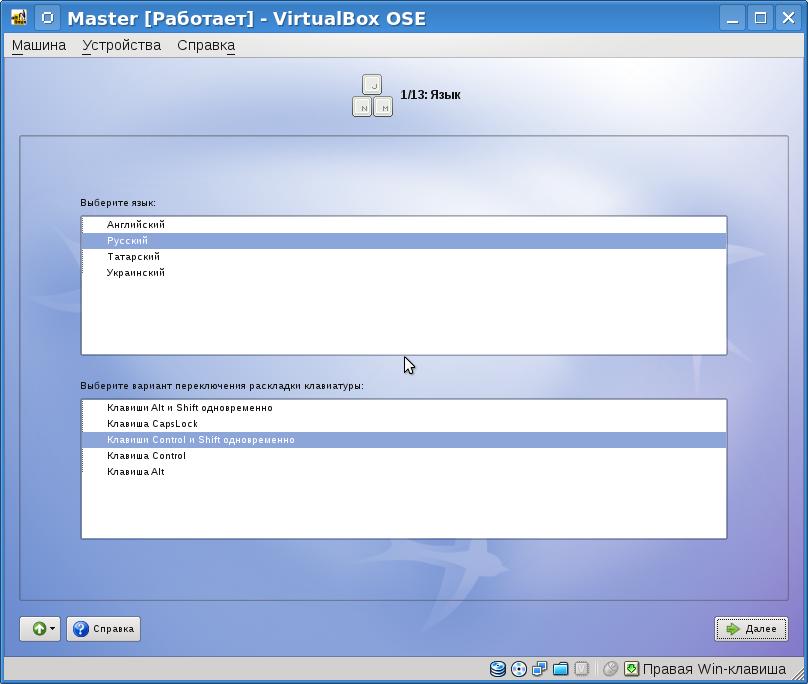Click the keyboard keys icon beside '1/13: Язык'

click(372, 96)
